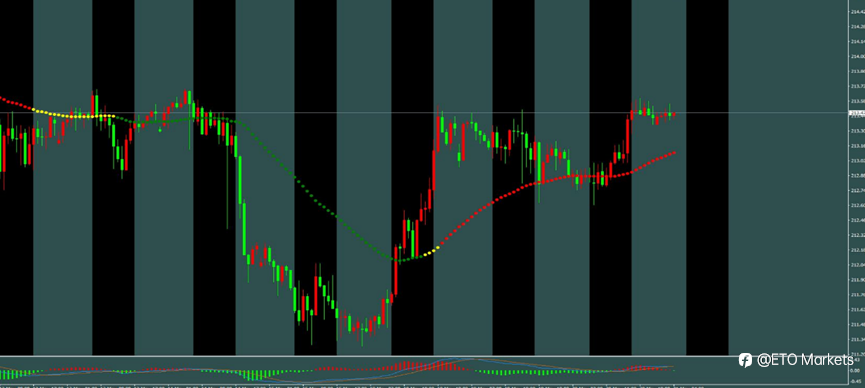The height and width of the screenshot is (388, 865).
Task: Click the 212.04 price axis label
Action: coord(857,264)
